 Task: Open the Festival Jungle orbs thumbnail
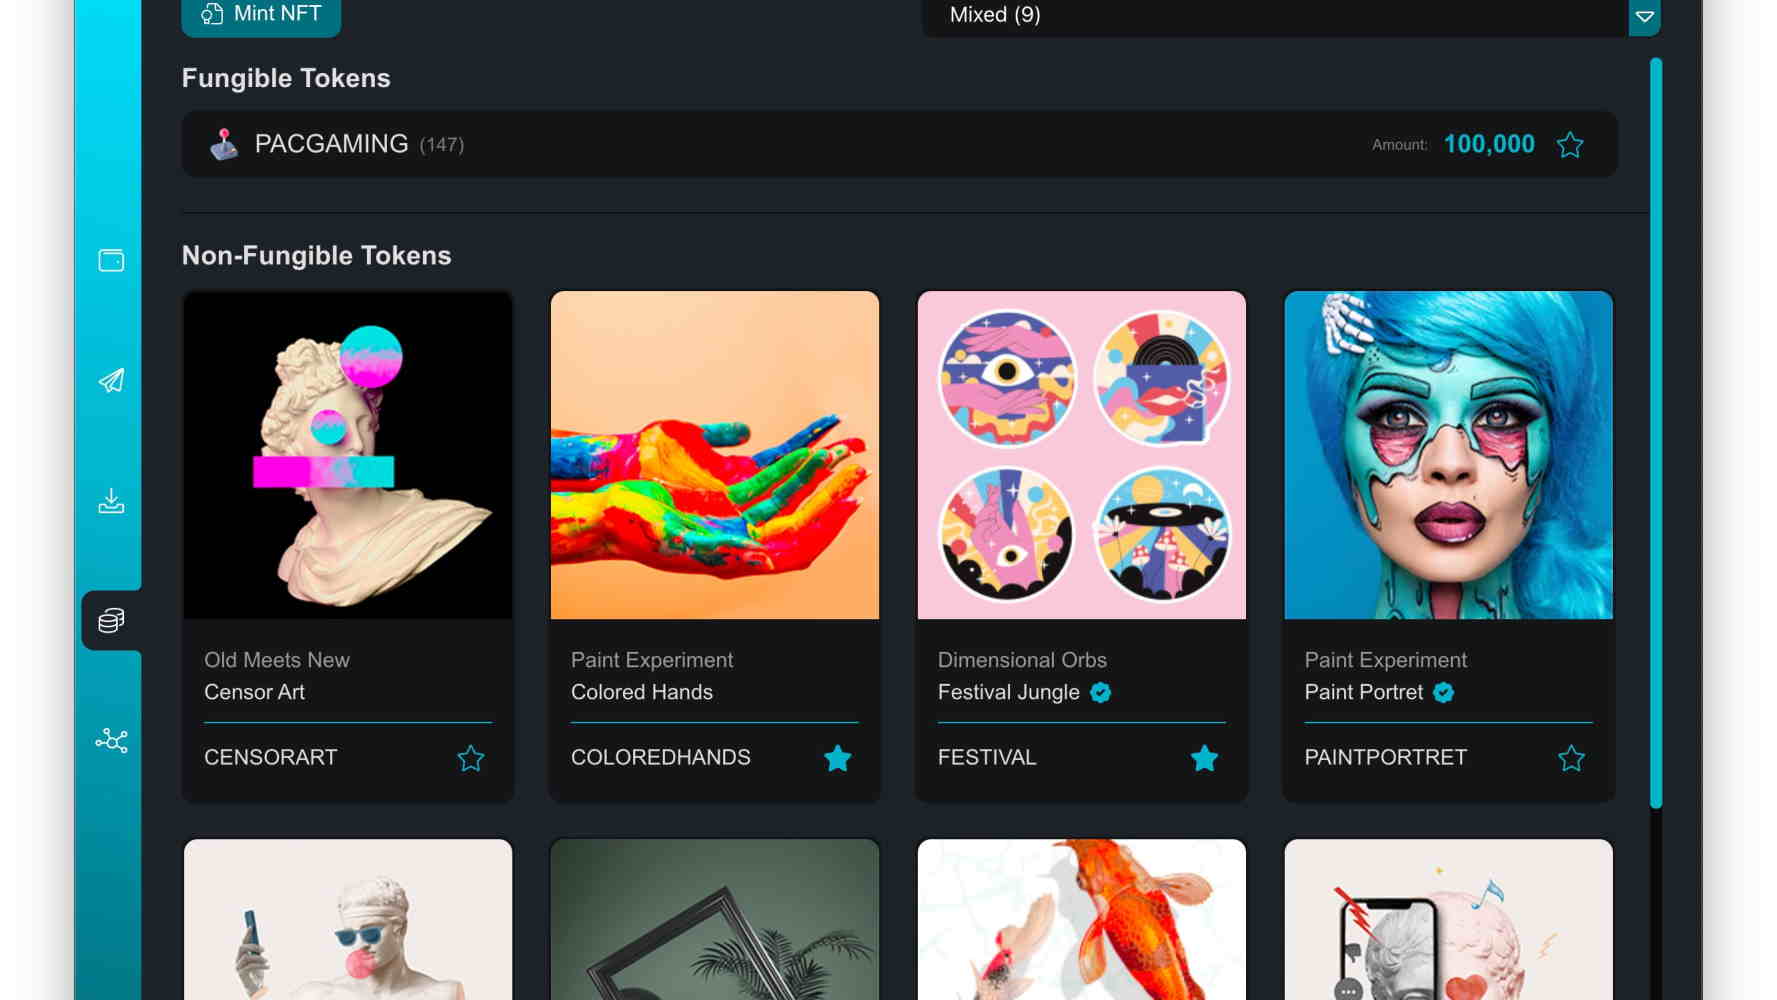coord(1082,455)
